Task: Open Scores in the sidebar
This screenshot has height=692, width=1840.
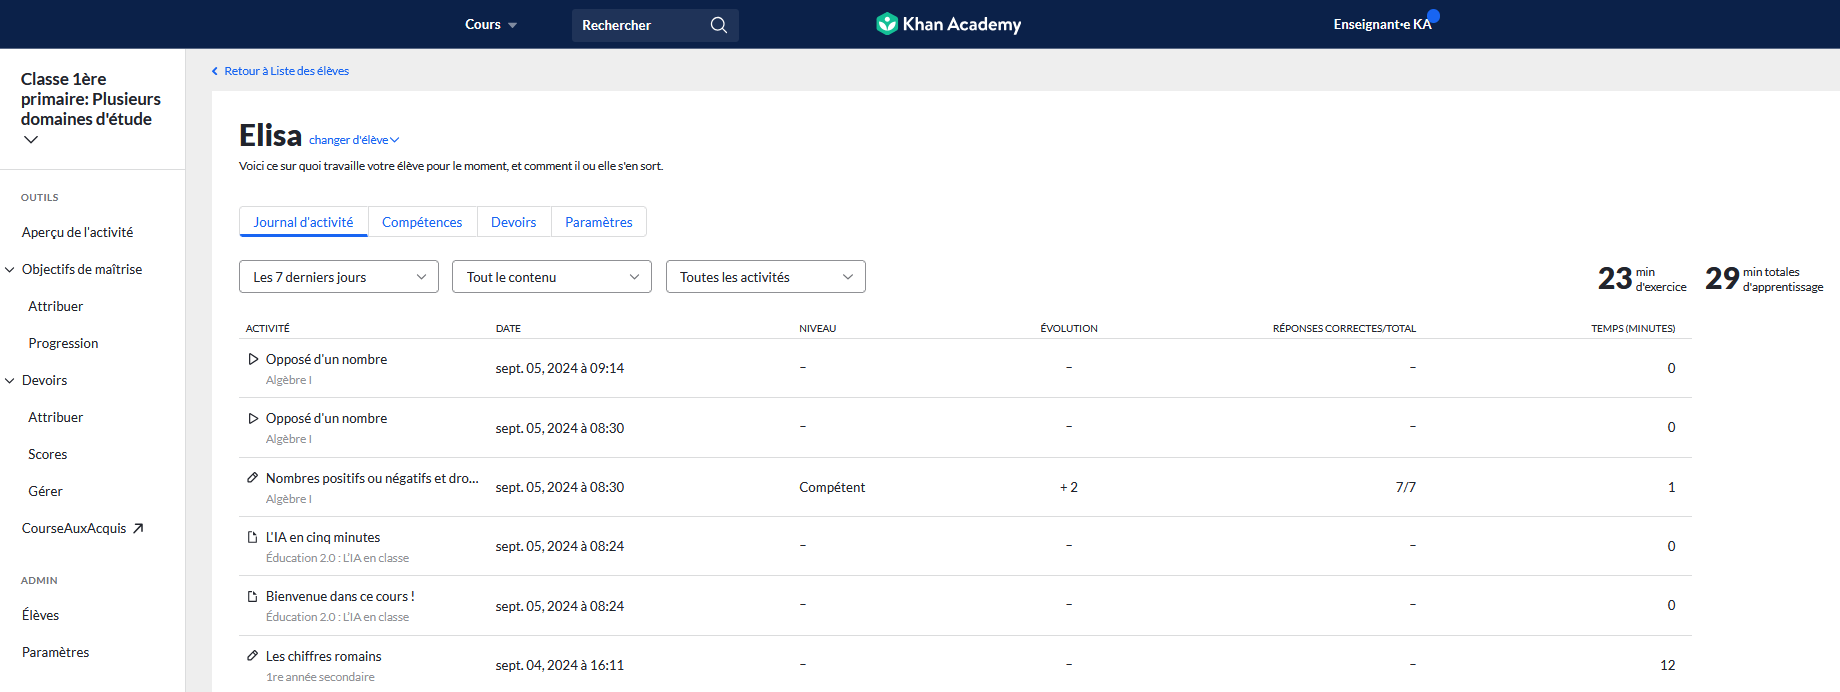Action: [48, 454]
